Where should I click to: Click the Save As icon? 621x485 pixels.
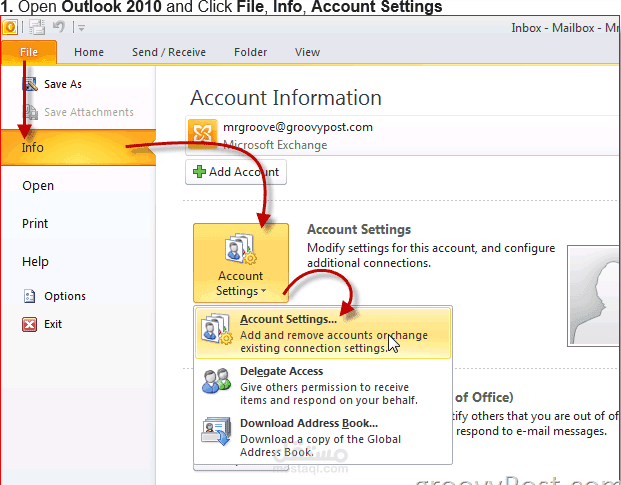pos(30,84)
